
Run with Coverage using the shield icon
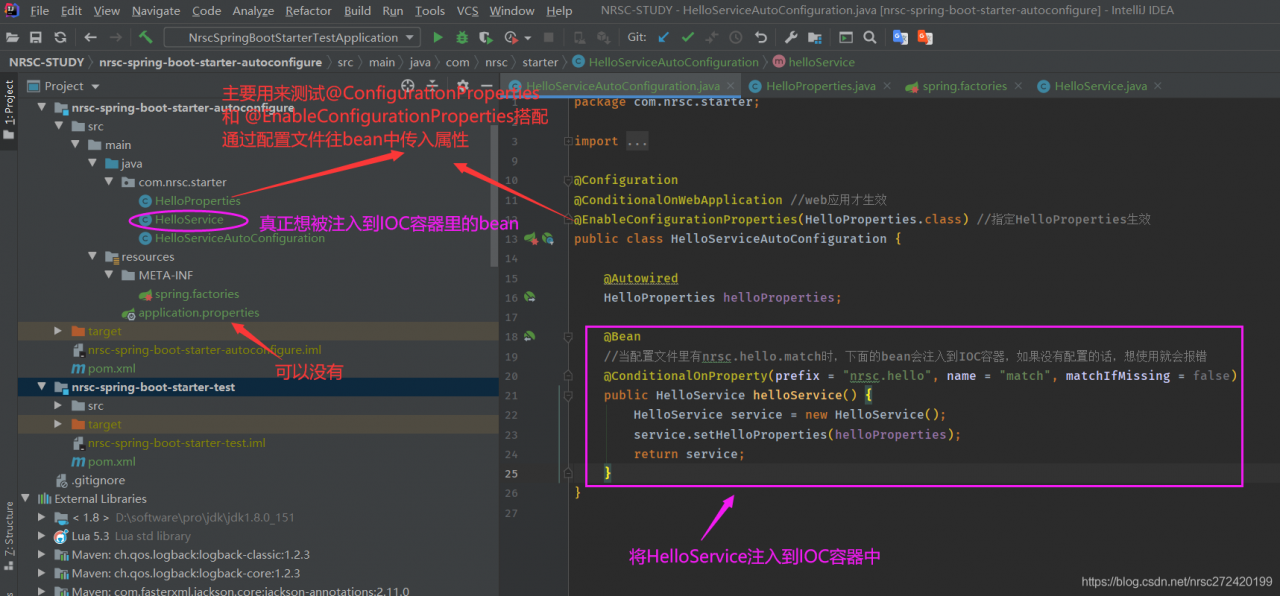pos(487,37)
